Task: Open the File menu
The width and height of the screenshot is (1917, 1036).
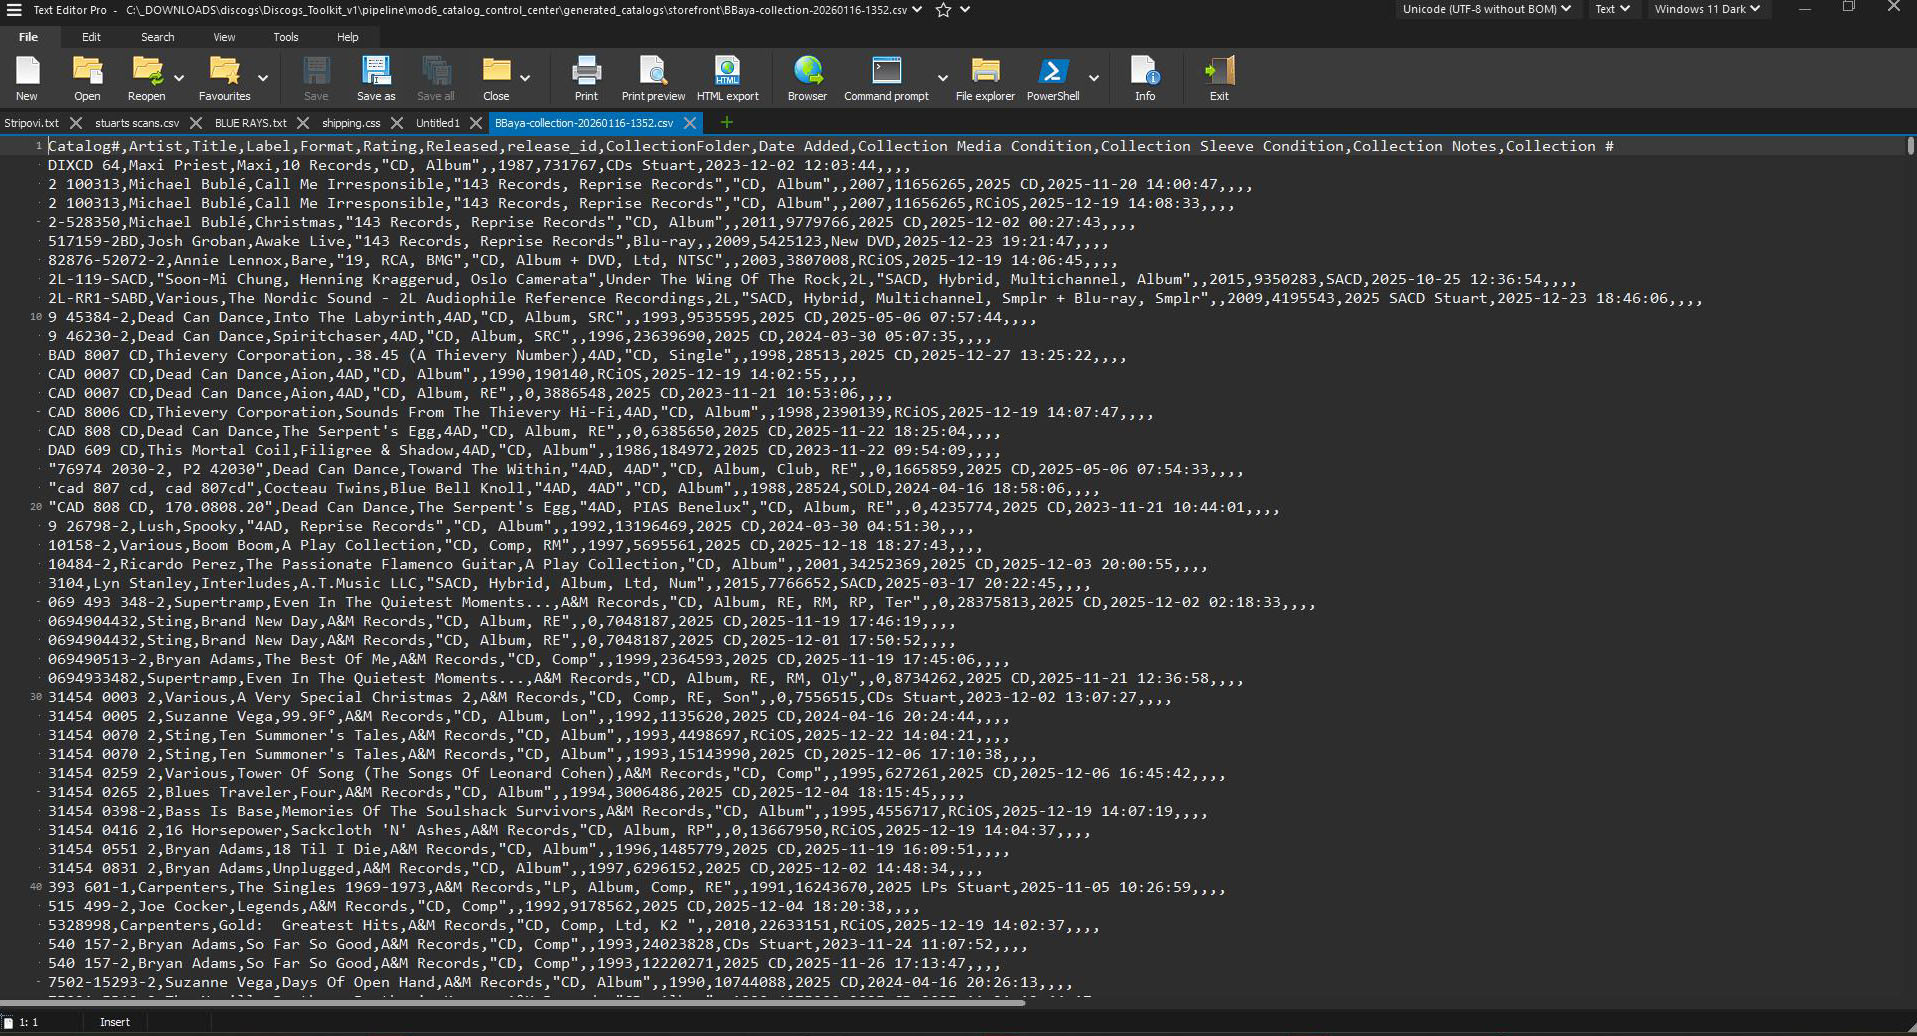Action: coord(28,37)
